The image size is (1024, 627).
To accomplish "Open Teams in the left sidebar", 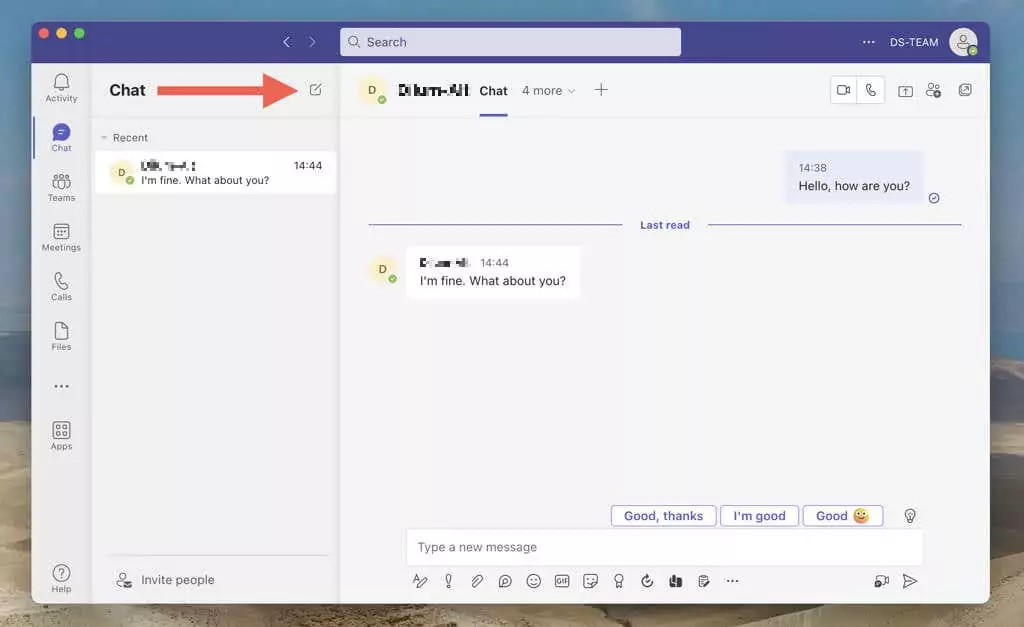I will coord(61,186).
